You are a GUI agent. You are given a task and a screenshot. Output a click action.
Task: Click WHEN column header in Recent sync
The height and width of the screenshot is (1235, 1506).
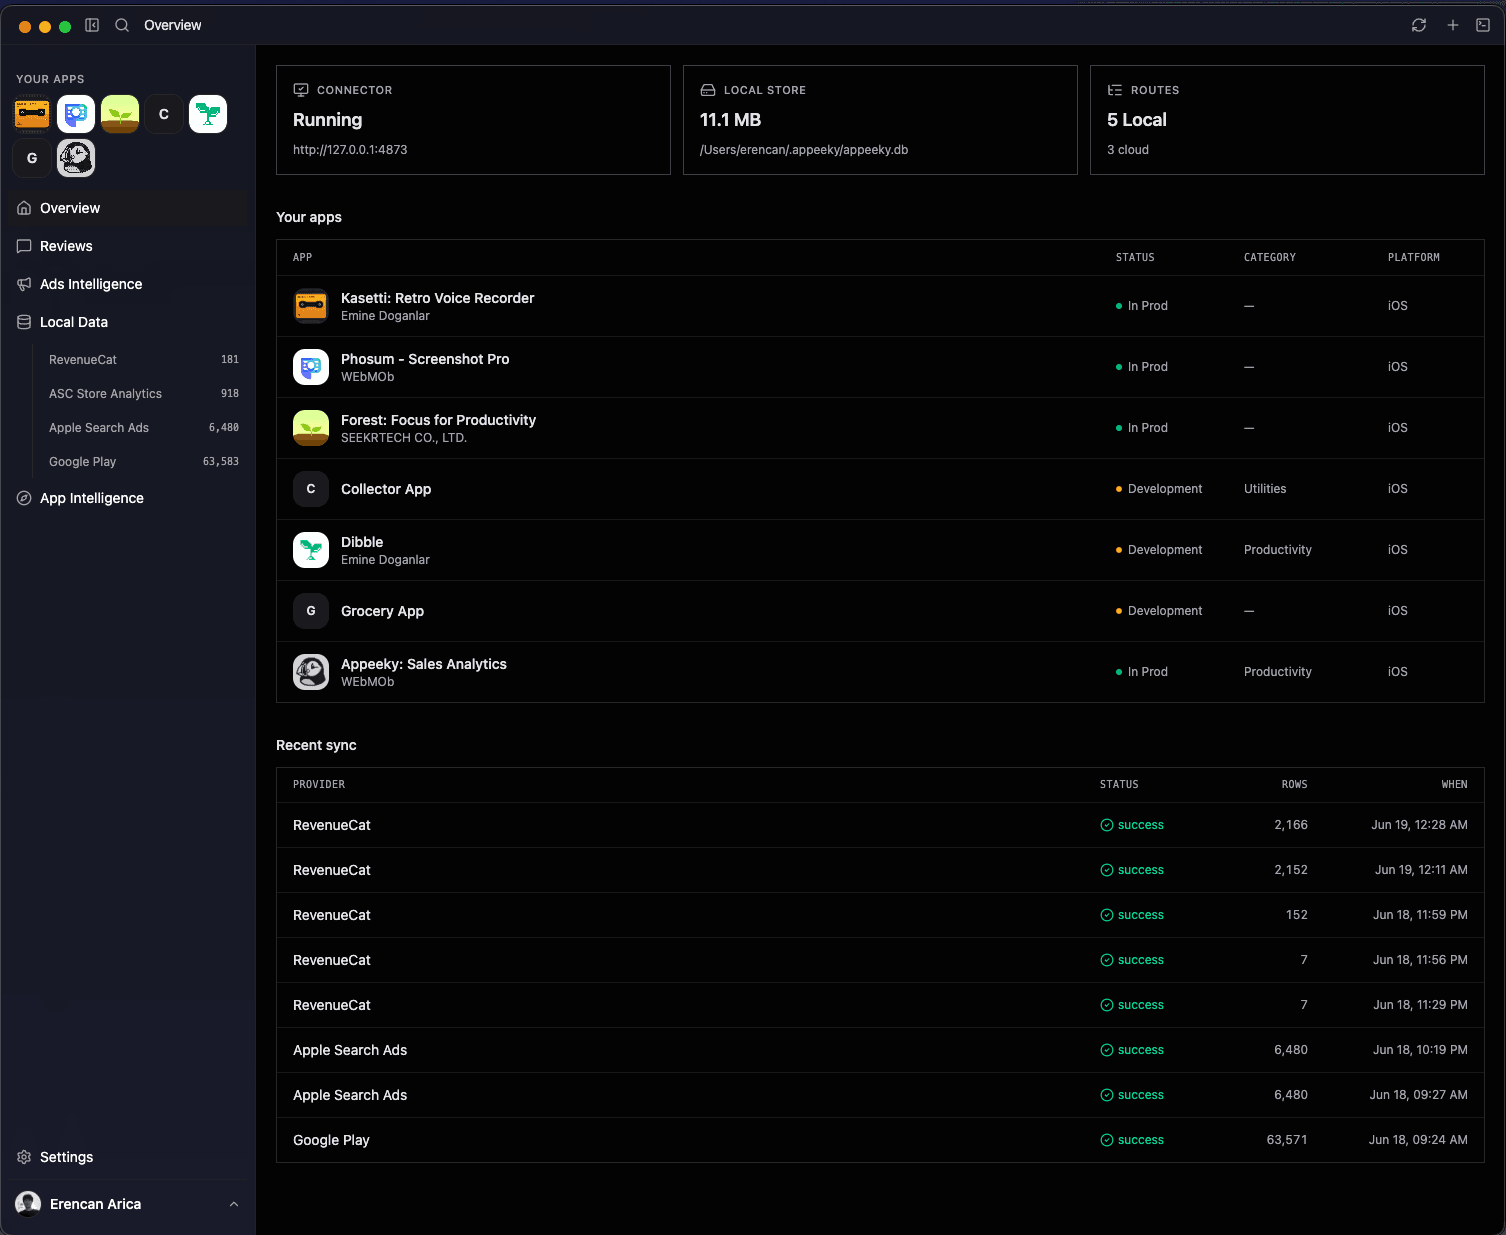coord(1454,785)
